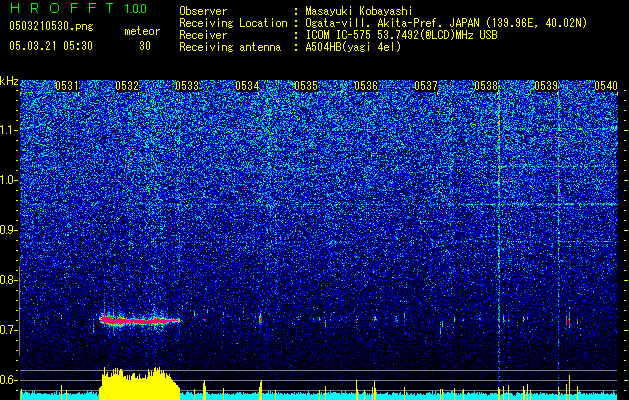Screen dimensions: 629x400
Task: Click the HROFFT 1.0.0 title text
Action: point(79,8)
